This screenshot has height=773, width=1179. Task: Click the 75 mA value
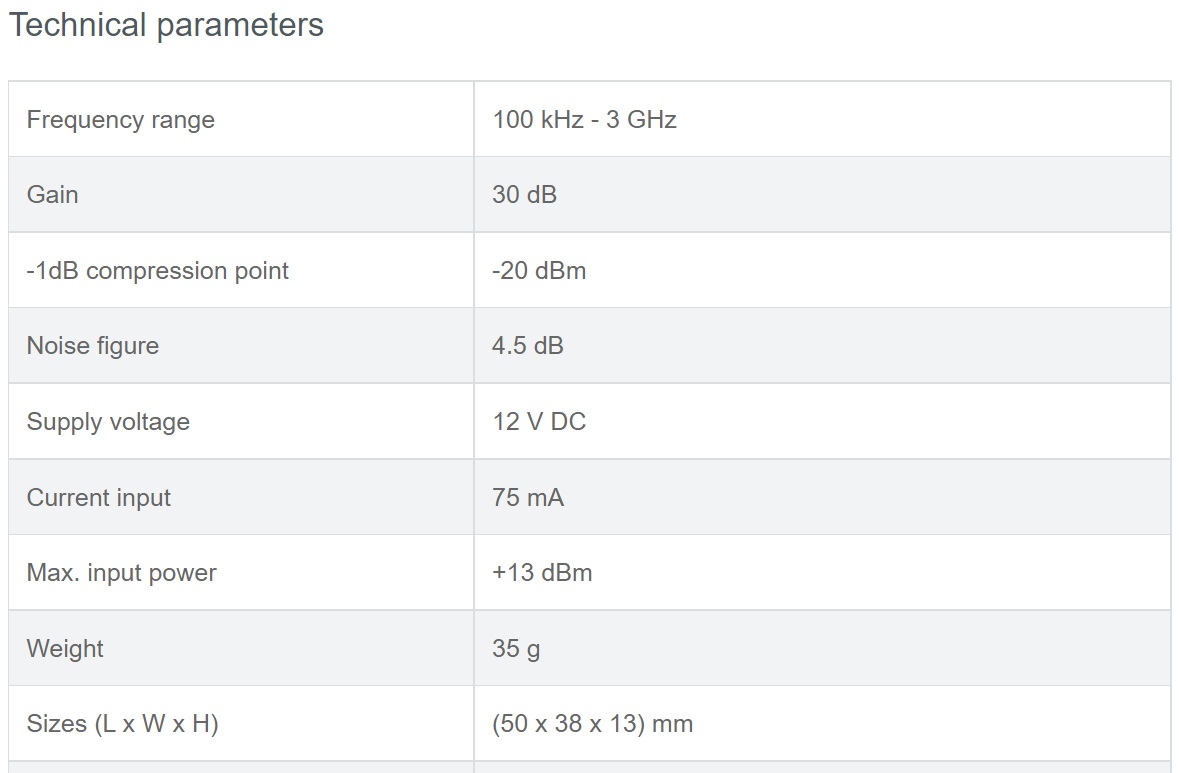tap(528, 497)
